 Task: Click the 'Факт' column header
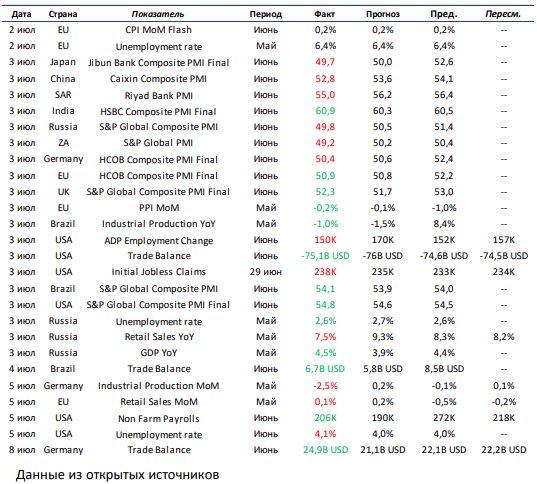point(324,14)
